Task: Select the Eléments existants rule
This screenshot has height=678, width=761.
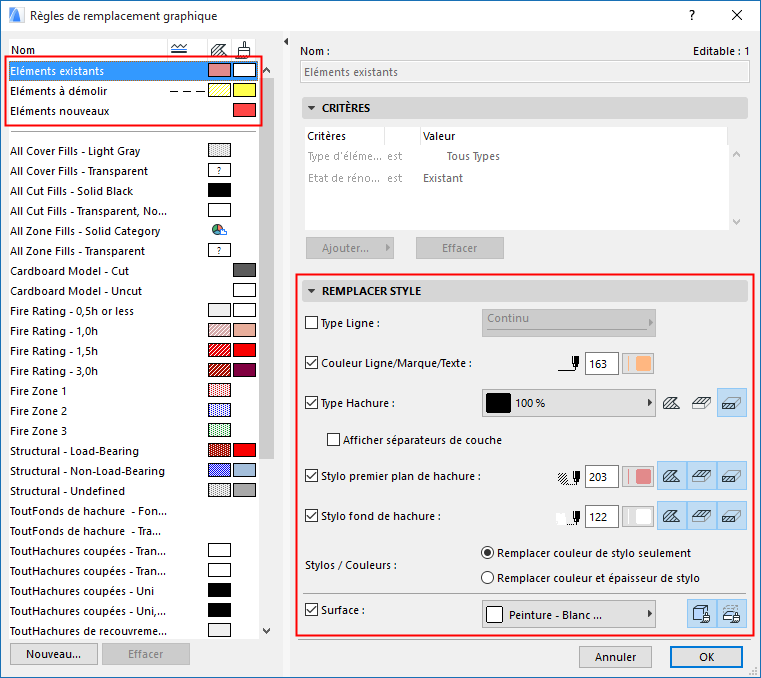Action: 132,71
